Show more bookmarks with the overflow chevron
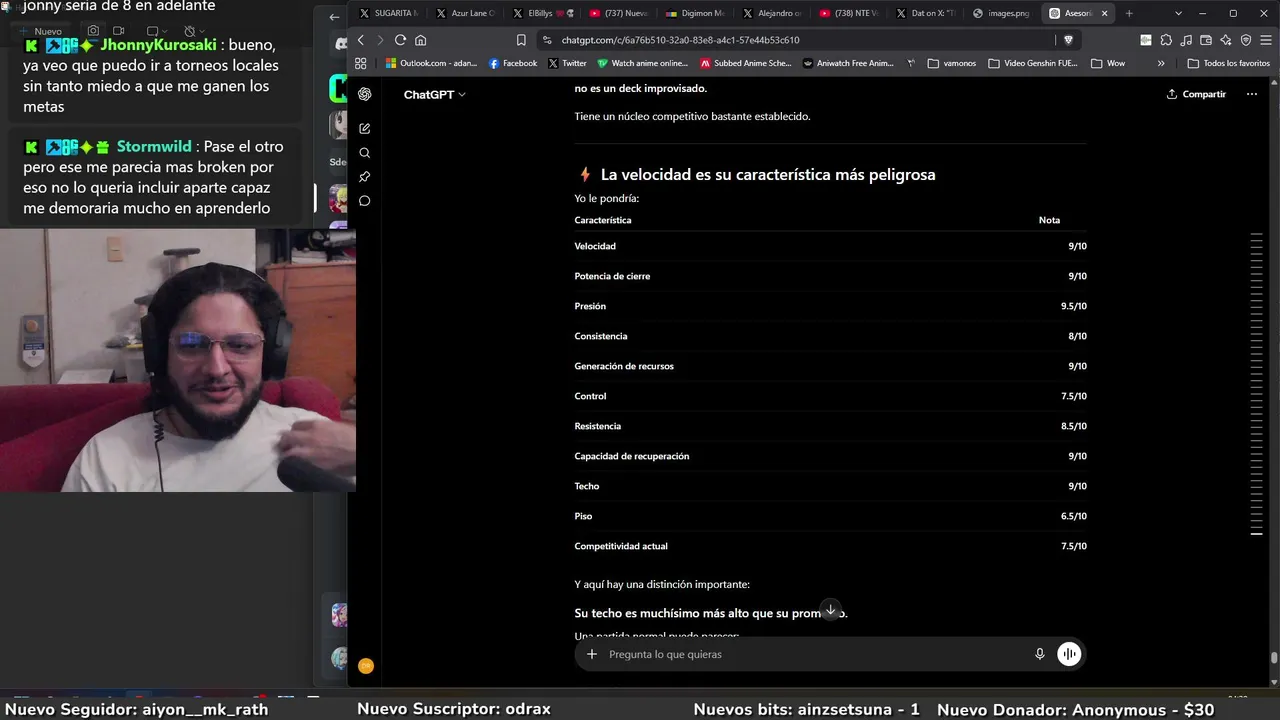The height and width of the screenshot is (720, 1280). tap(1161, 63)
